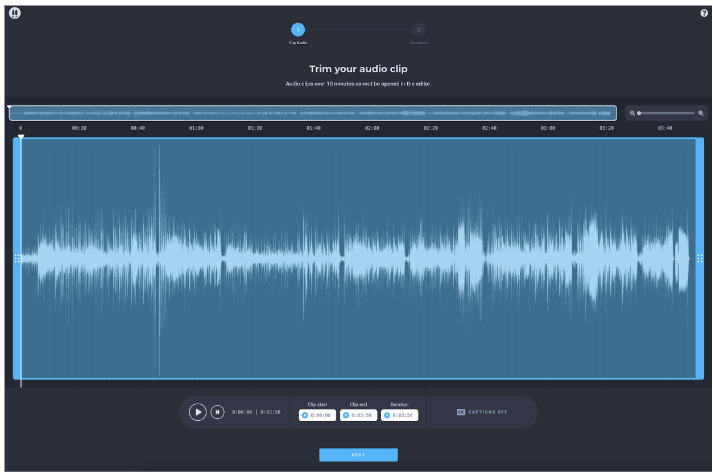Image resolution: width=713 pixels, height=475 pixels.
Task: Open the help question mark icon
Action: (x=704, y=13)
